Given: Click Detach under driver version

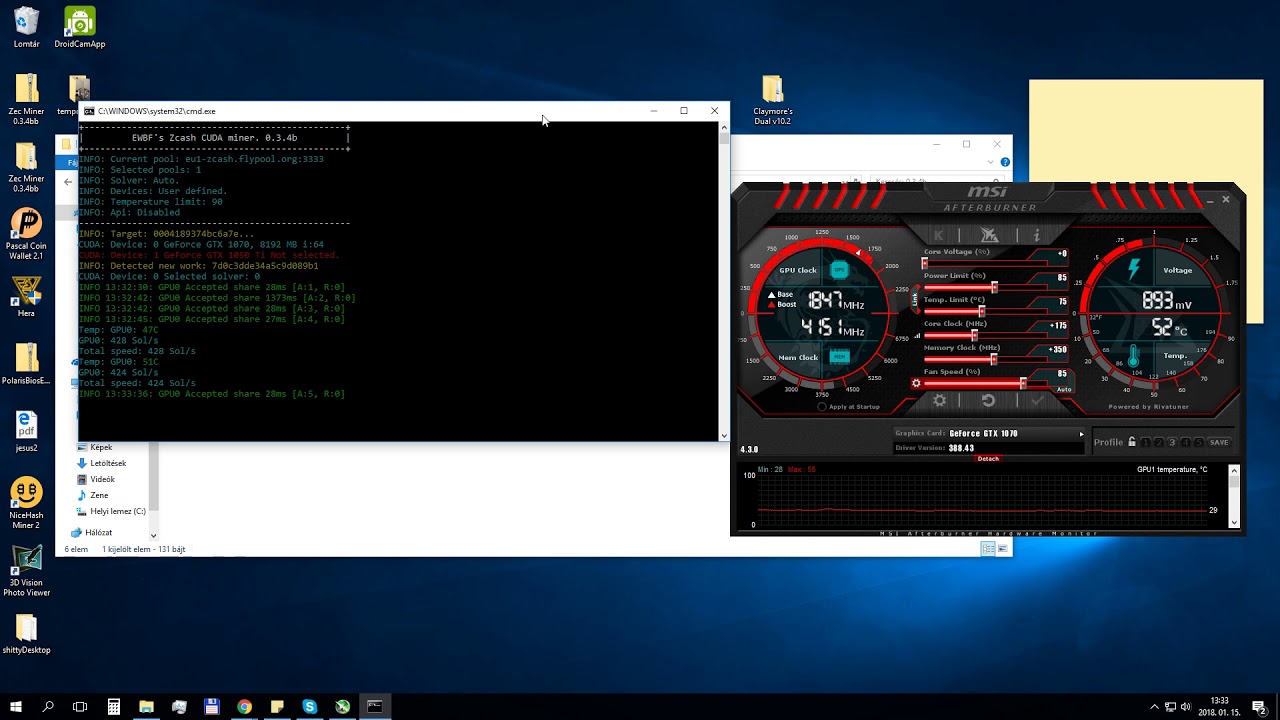Looking at the screenshot, I should [x=988, y=459].
